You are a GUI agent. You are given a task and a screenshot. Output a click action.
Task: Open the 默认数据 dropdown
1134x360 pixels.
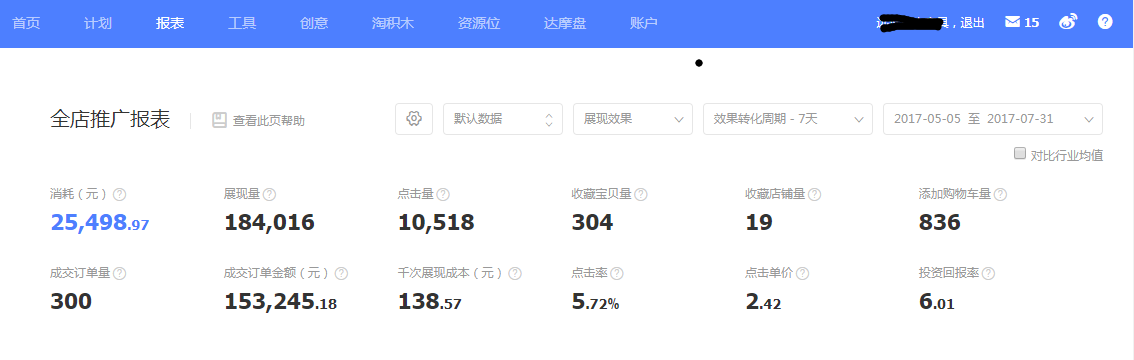point(503,119)
